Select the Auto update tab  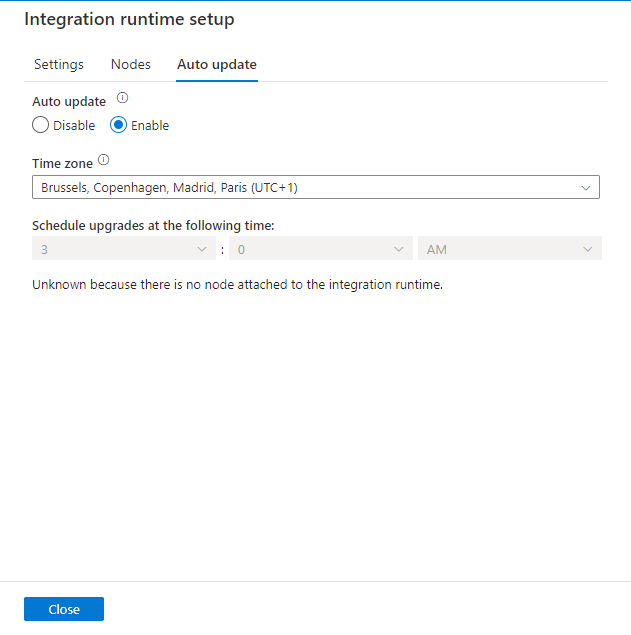tap(217, 64)
